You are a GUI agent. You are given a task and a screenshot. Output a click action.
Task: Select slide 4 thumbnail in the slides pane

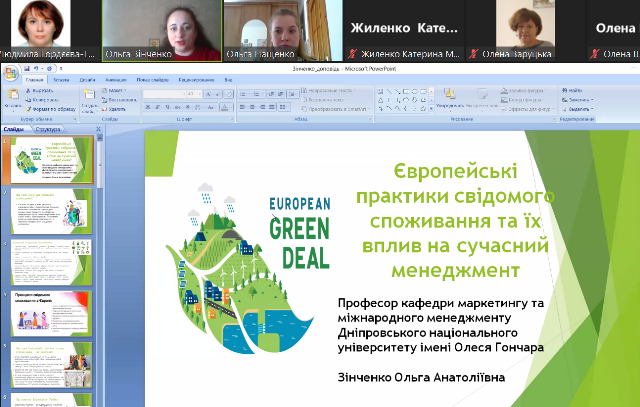click(x=51, y=314)
